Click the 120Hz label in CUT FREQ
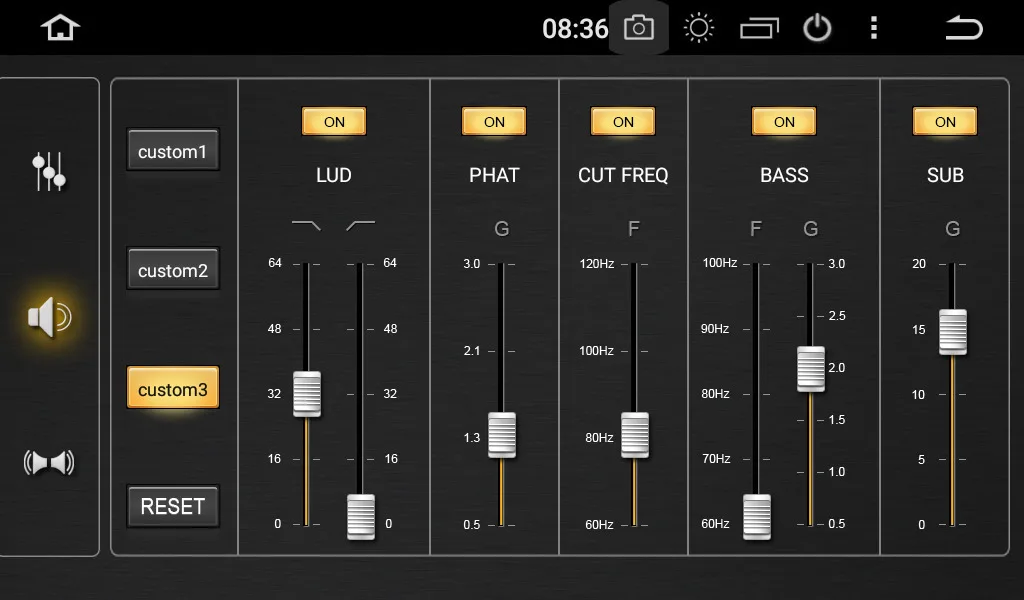 pyautogui.click(x=597, y=264)
